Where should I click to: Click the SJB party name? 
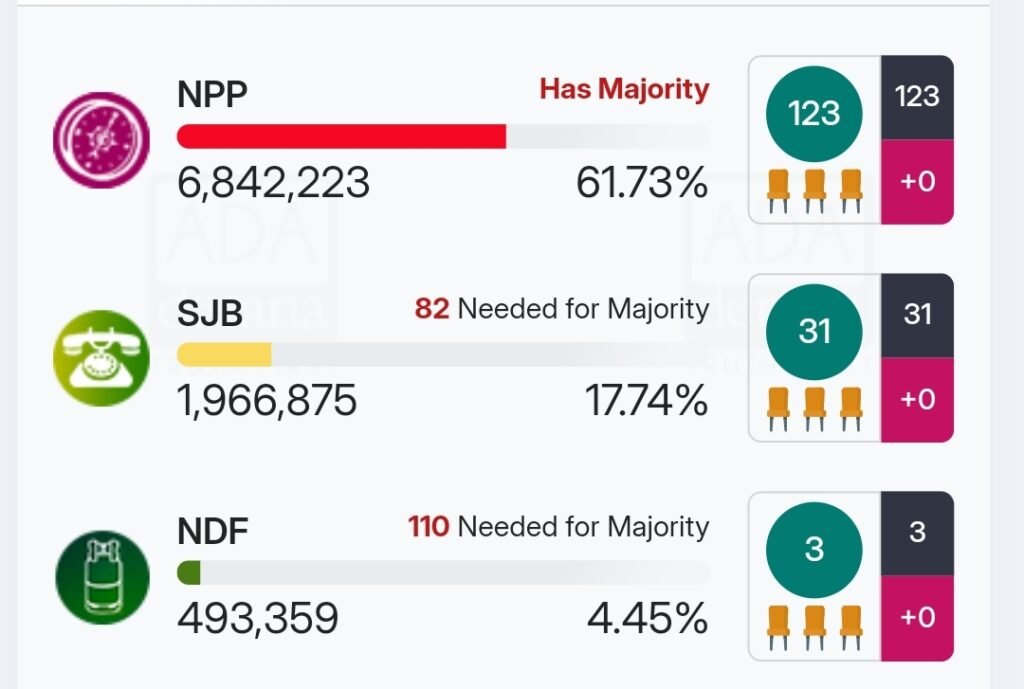point(210,313)
